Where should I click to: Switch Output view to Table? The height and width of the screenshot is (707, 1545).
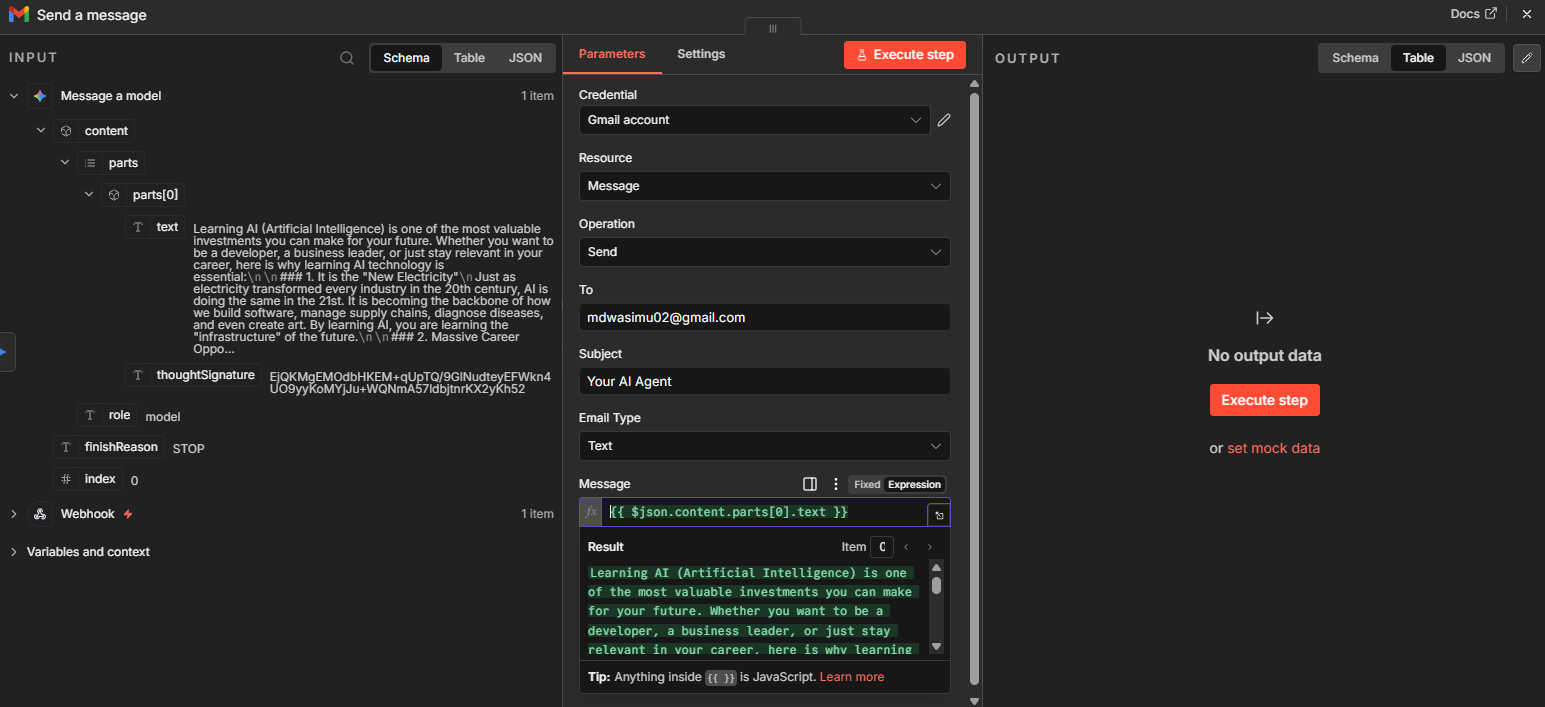click(x=1418, y=58)
